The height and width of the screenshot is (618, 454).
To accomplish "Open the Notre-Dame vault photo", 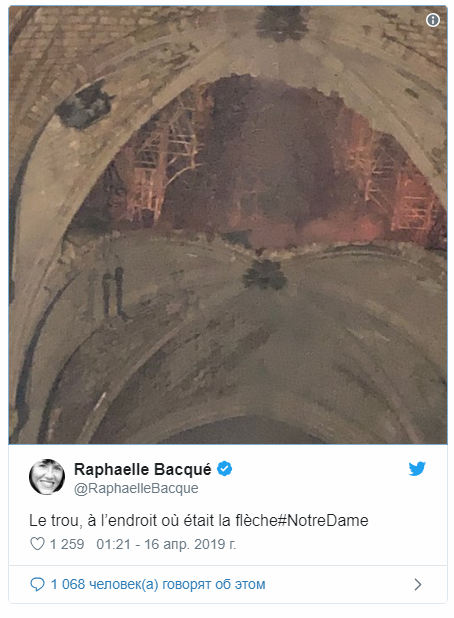I will click(x=228, y=225).
